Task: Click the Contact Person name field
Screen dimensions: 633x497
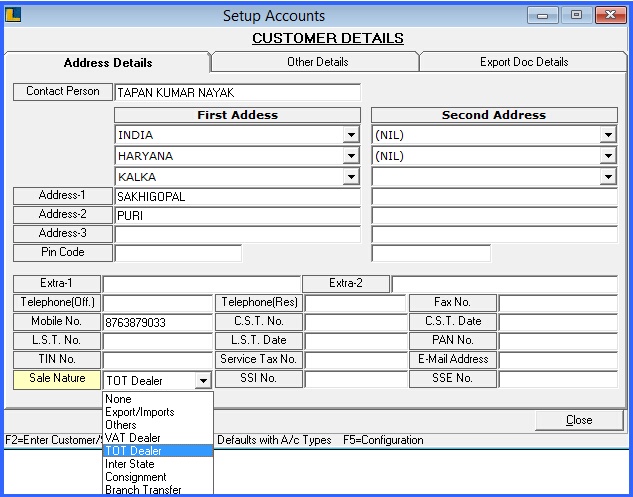Action: click(x=237, y=92)
